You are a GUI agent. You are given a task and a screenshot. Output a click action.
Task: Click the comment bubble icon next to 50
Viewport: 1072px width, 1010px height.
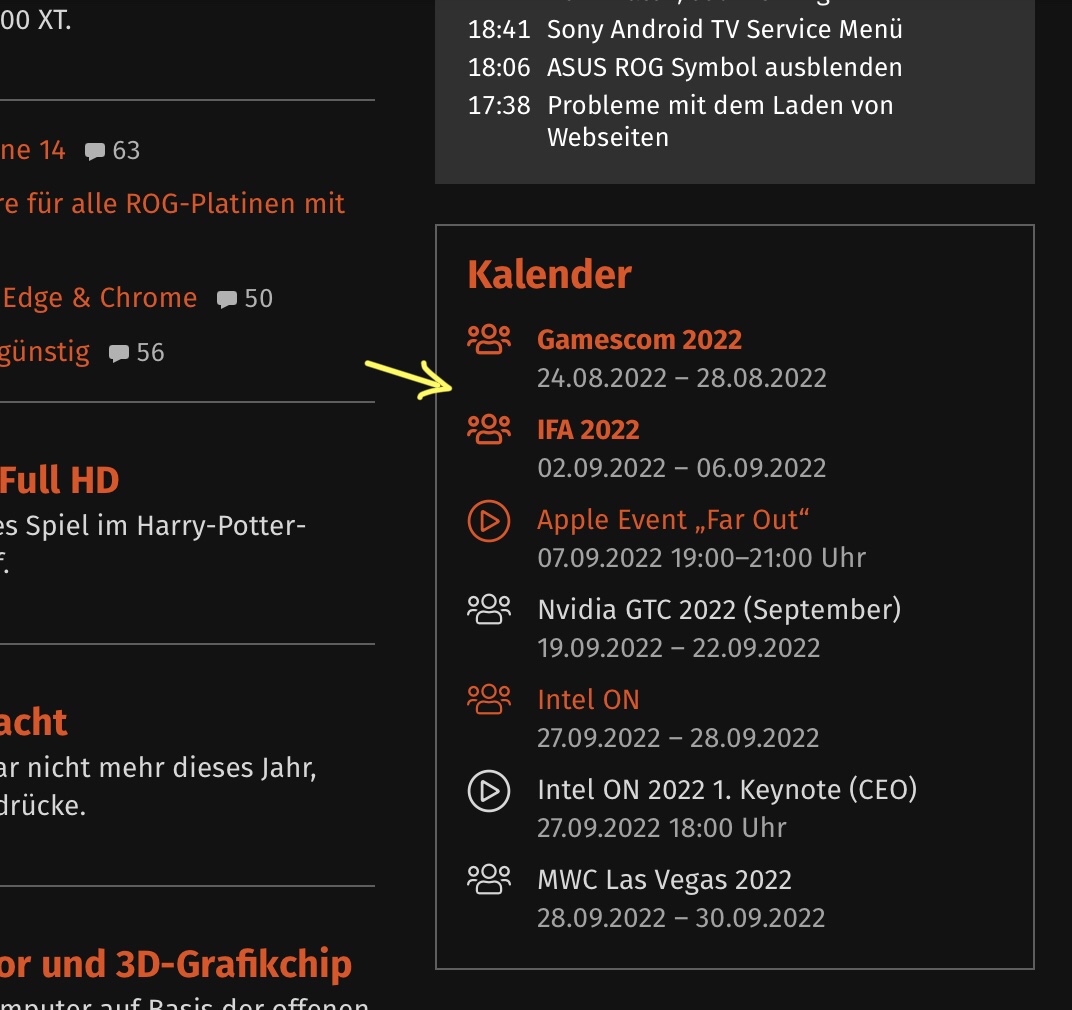tap(226, 300)
